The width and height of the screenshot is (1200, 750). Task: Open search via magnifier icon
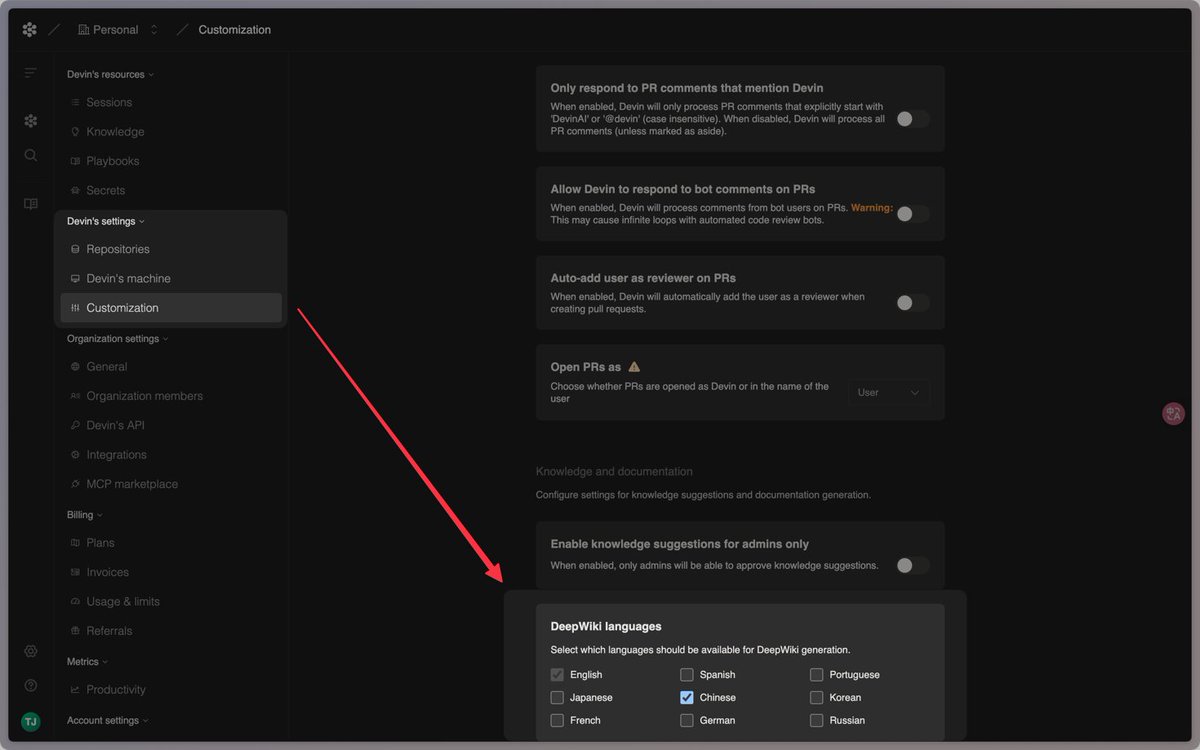click(x=31, y=155)
